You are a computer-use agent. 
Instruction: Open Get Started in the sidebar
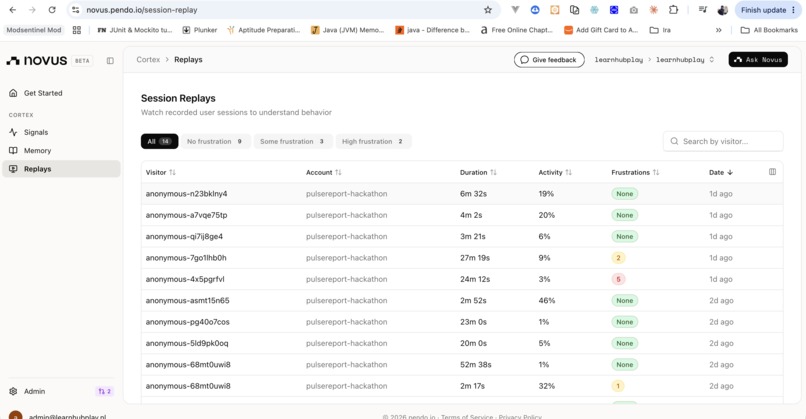(61, 93)
